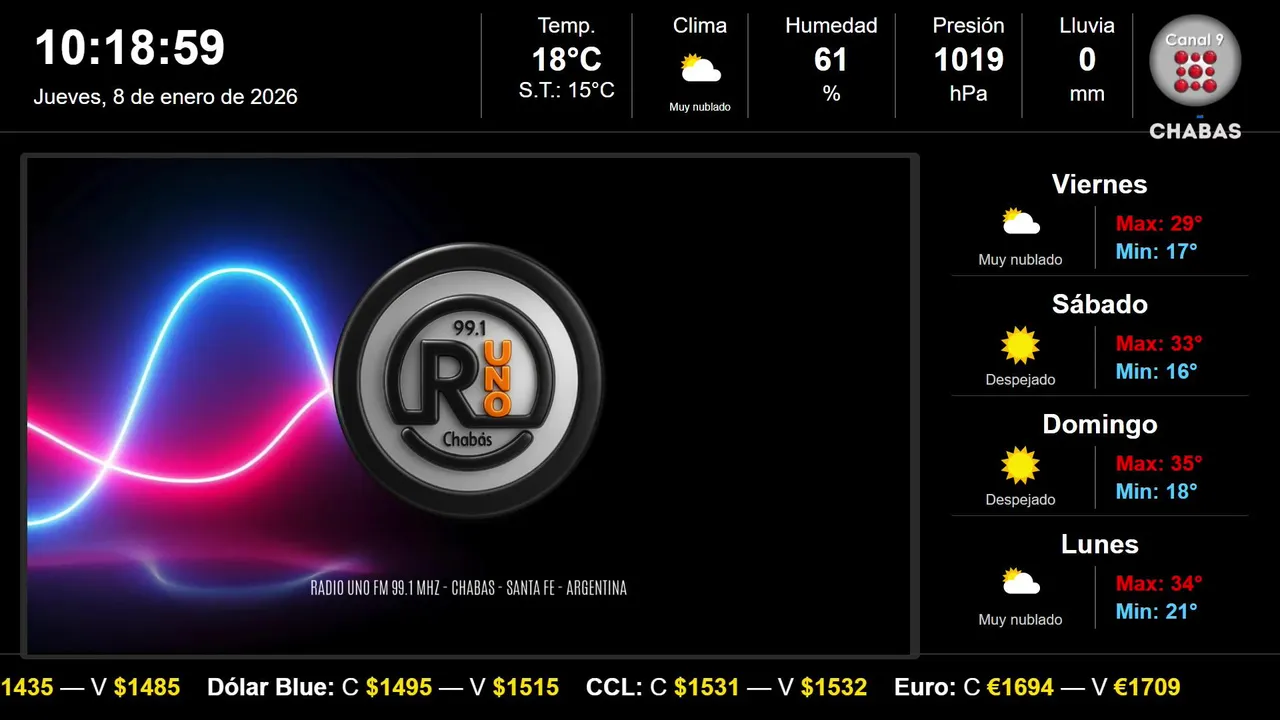Click Dólar Blue sell price $1515

click(526, 687)
